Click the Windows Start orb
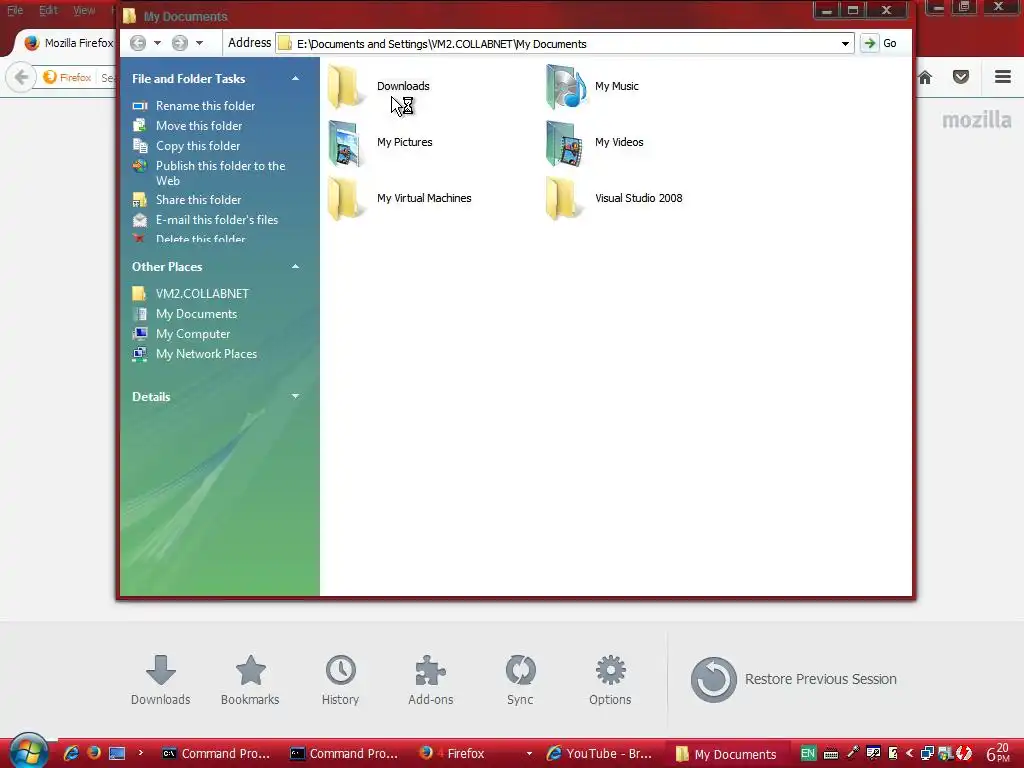1024x768 pixels. (x=27, y=750)
